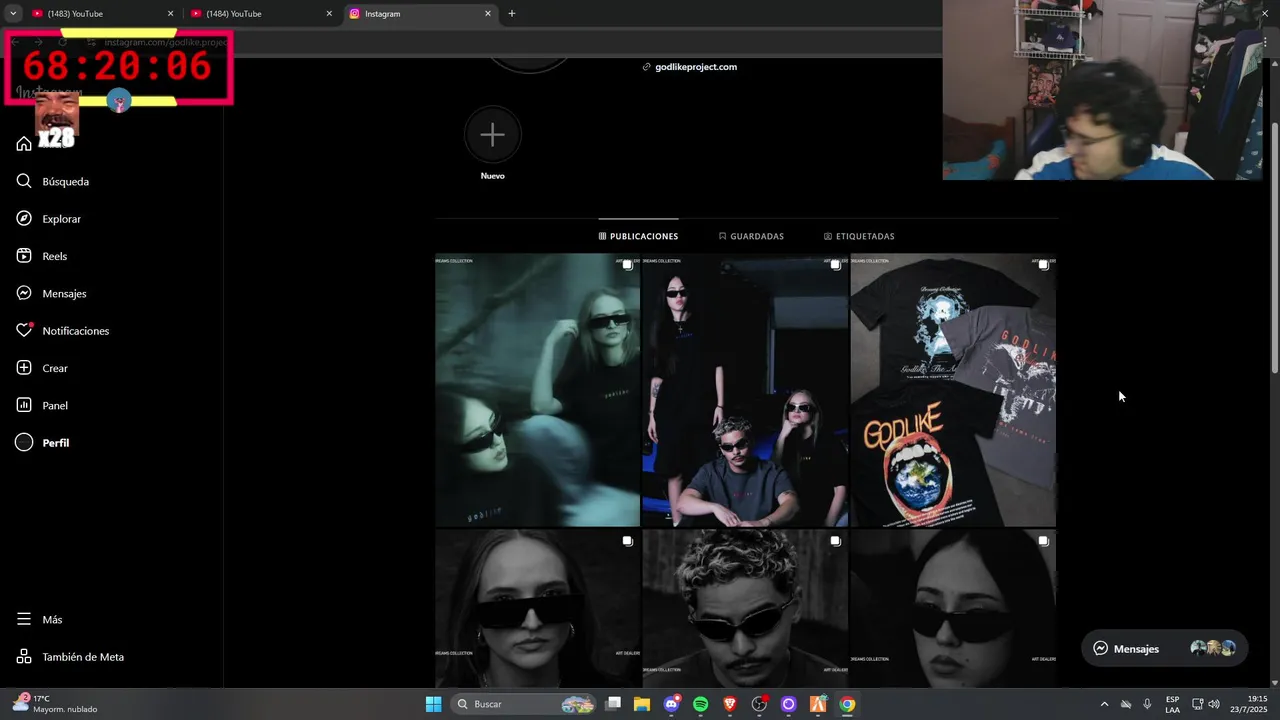This screenshot has width=1280, height=720.
Task: Open the woman with sunglasses portrait post
Action: (x=537, y=608)
